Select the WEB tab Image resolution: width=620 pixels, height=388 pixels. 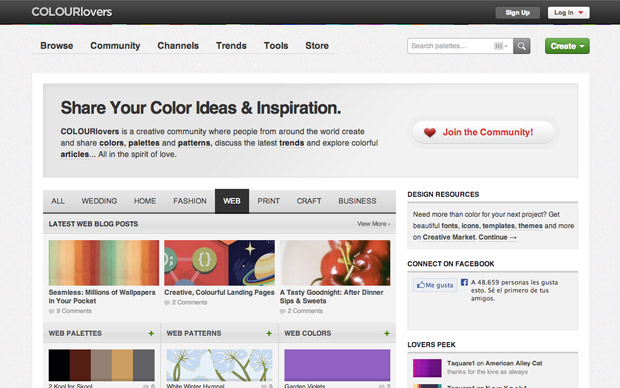232,201
